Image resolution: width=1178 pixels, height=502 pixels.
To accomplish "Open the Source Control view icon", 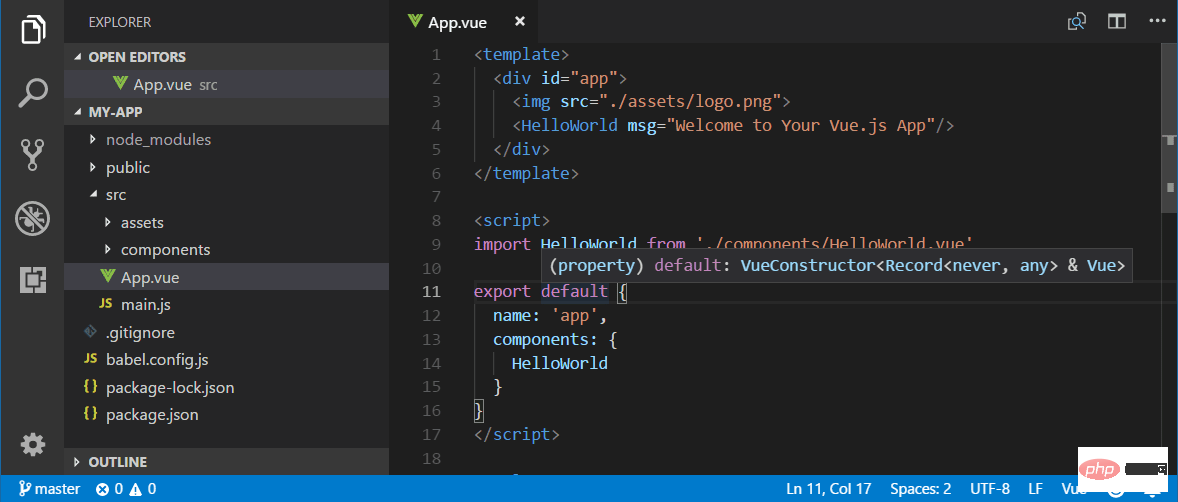I will 33,155.
